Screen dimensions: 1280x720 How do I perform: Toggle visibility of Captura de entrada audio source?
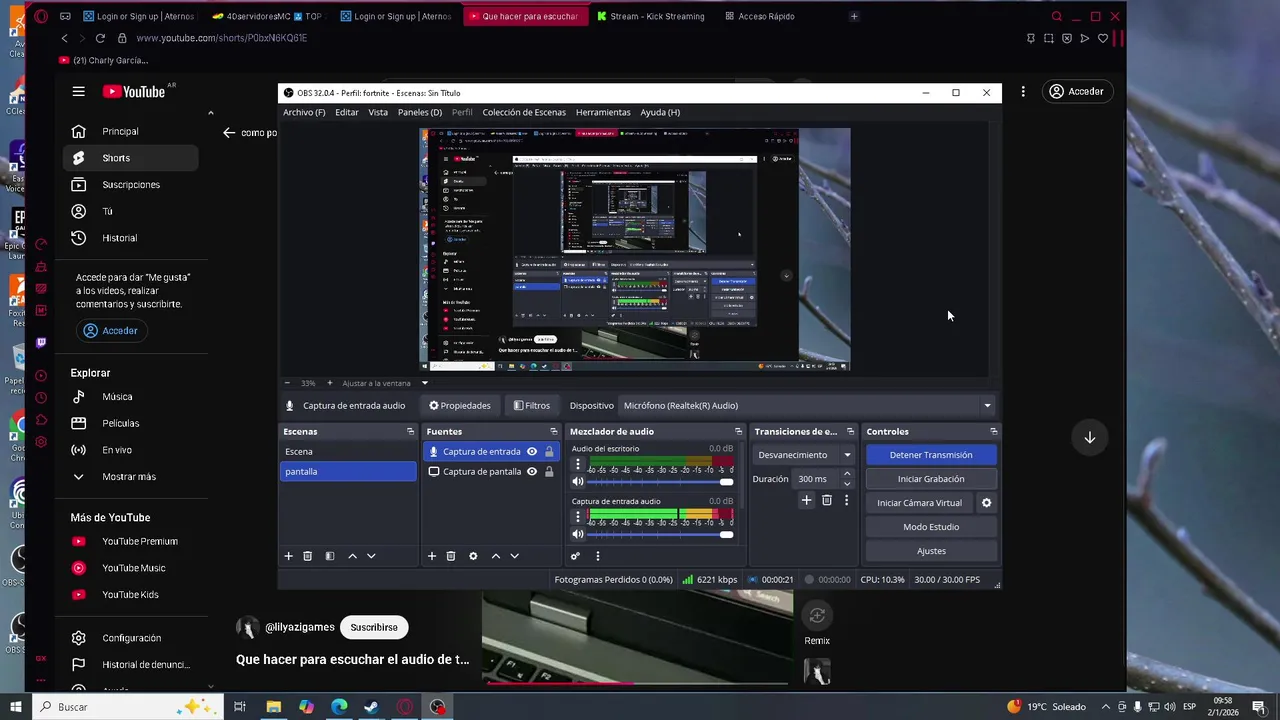[532, 451]
